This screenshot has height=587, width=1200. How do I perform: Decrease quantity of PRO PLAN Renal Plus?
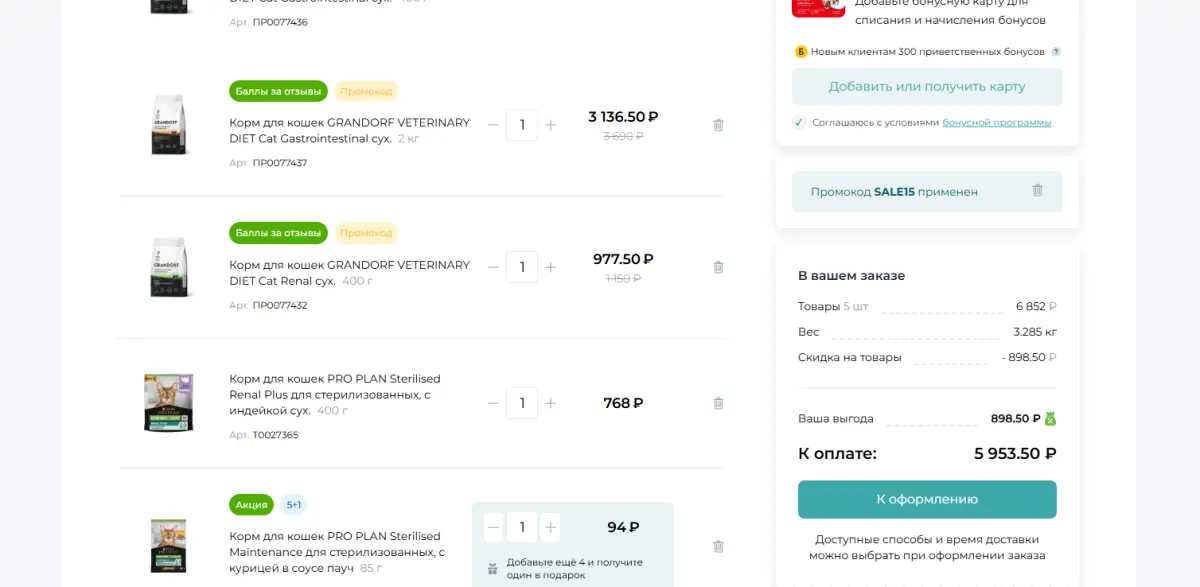pos(493,403)
